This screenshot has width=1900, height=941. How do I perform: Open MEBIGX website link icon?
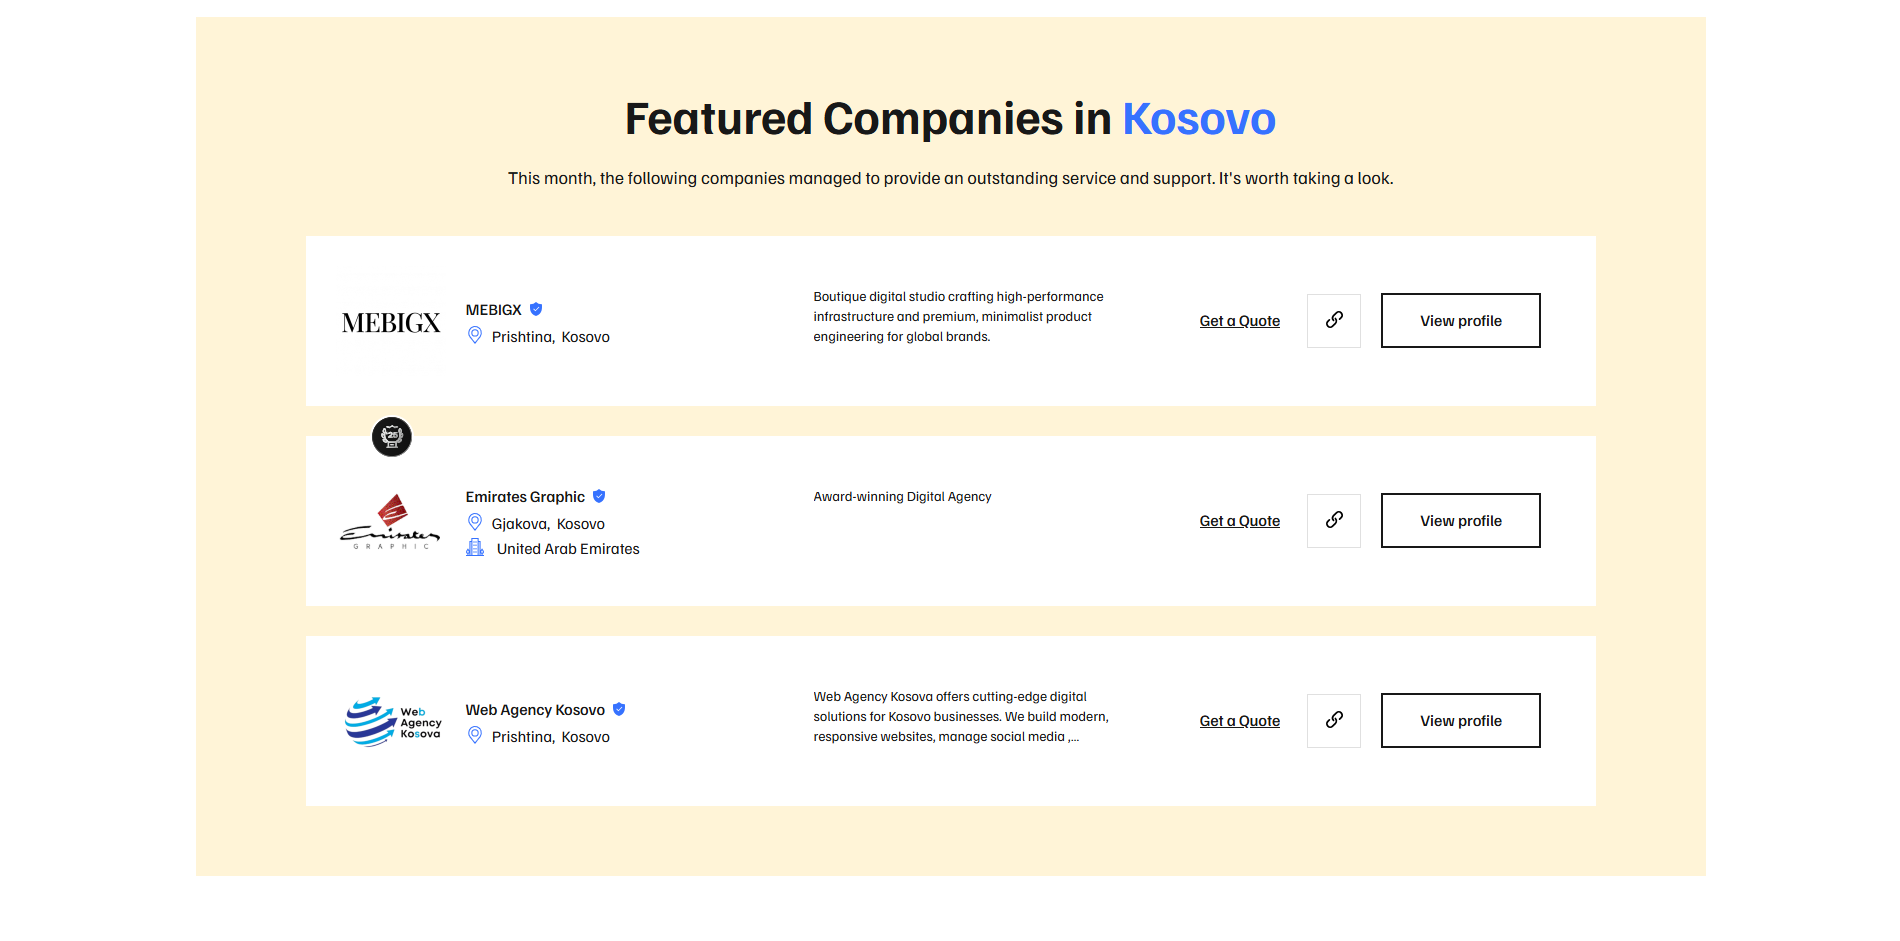pyautogui.click(x=1333, y=320)
